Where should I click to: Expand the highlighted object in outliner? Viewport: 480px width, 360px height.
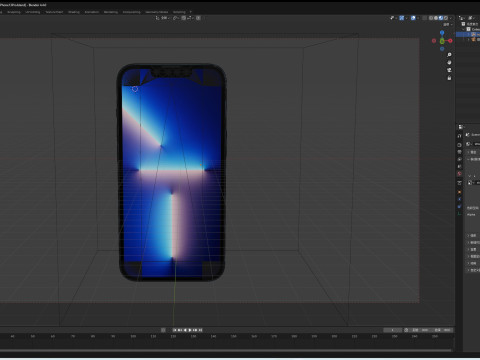[x=469, y=34]
